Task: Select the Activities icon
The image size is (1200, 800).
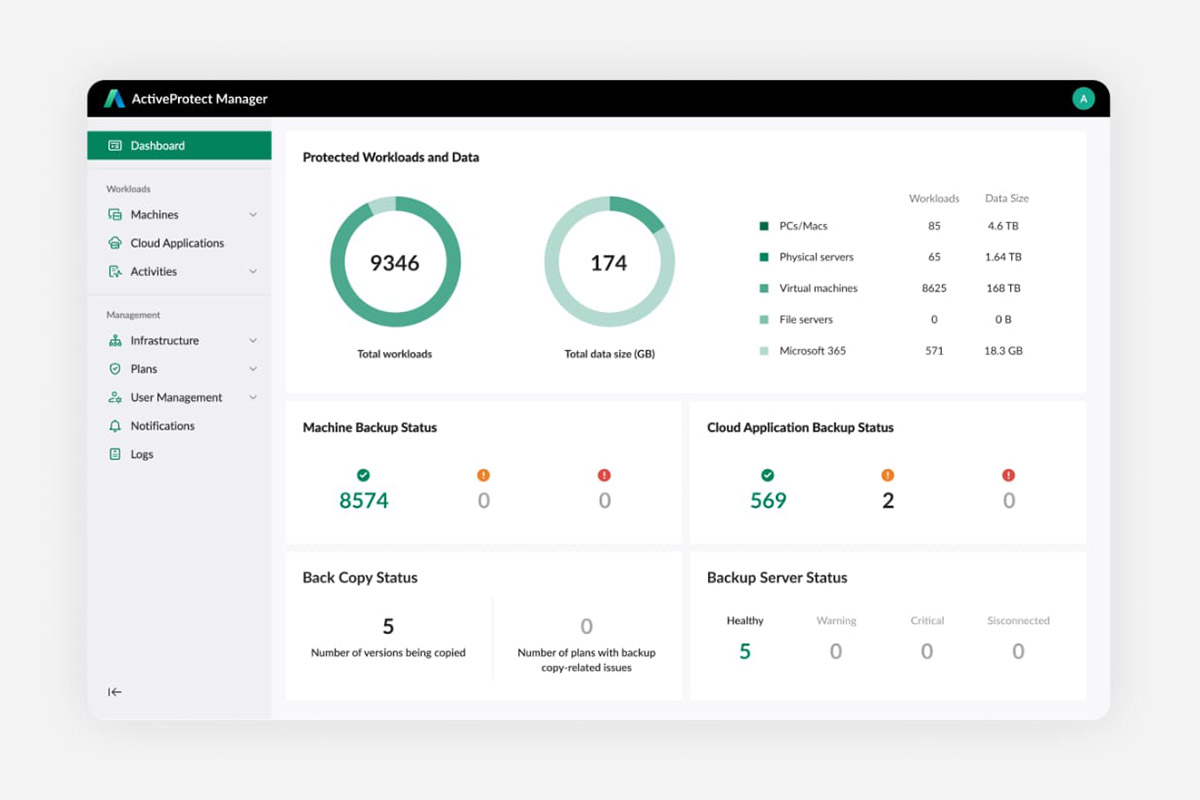Action: point(113,271)
